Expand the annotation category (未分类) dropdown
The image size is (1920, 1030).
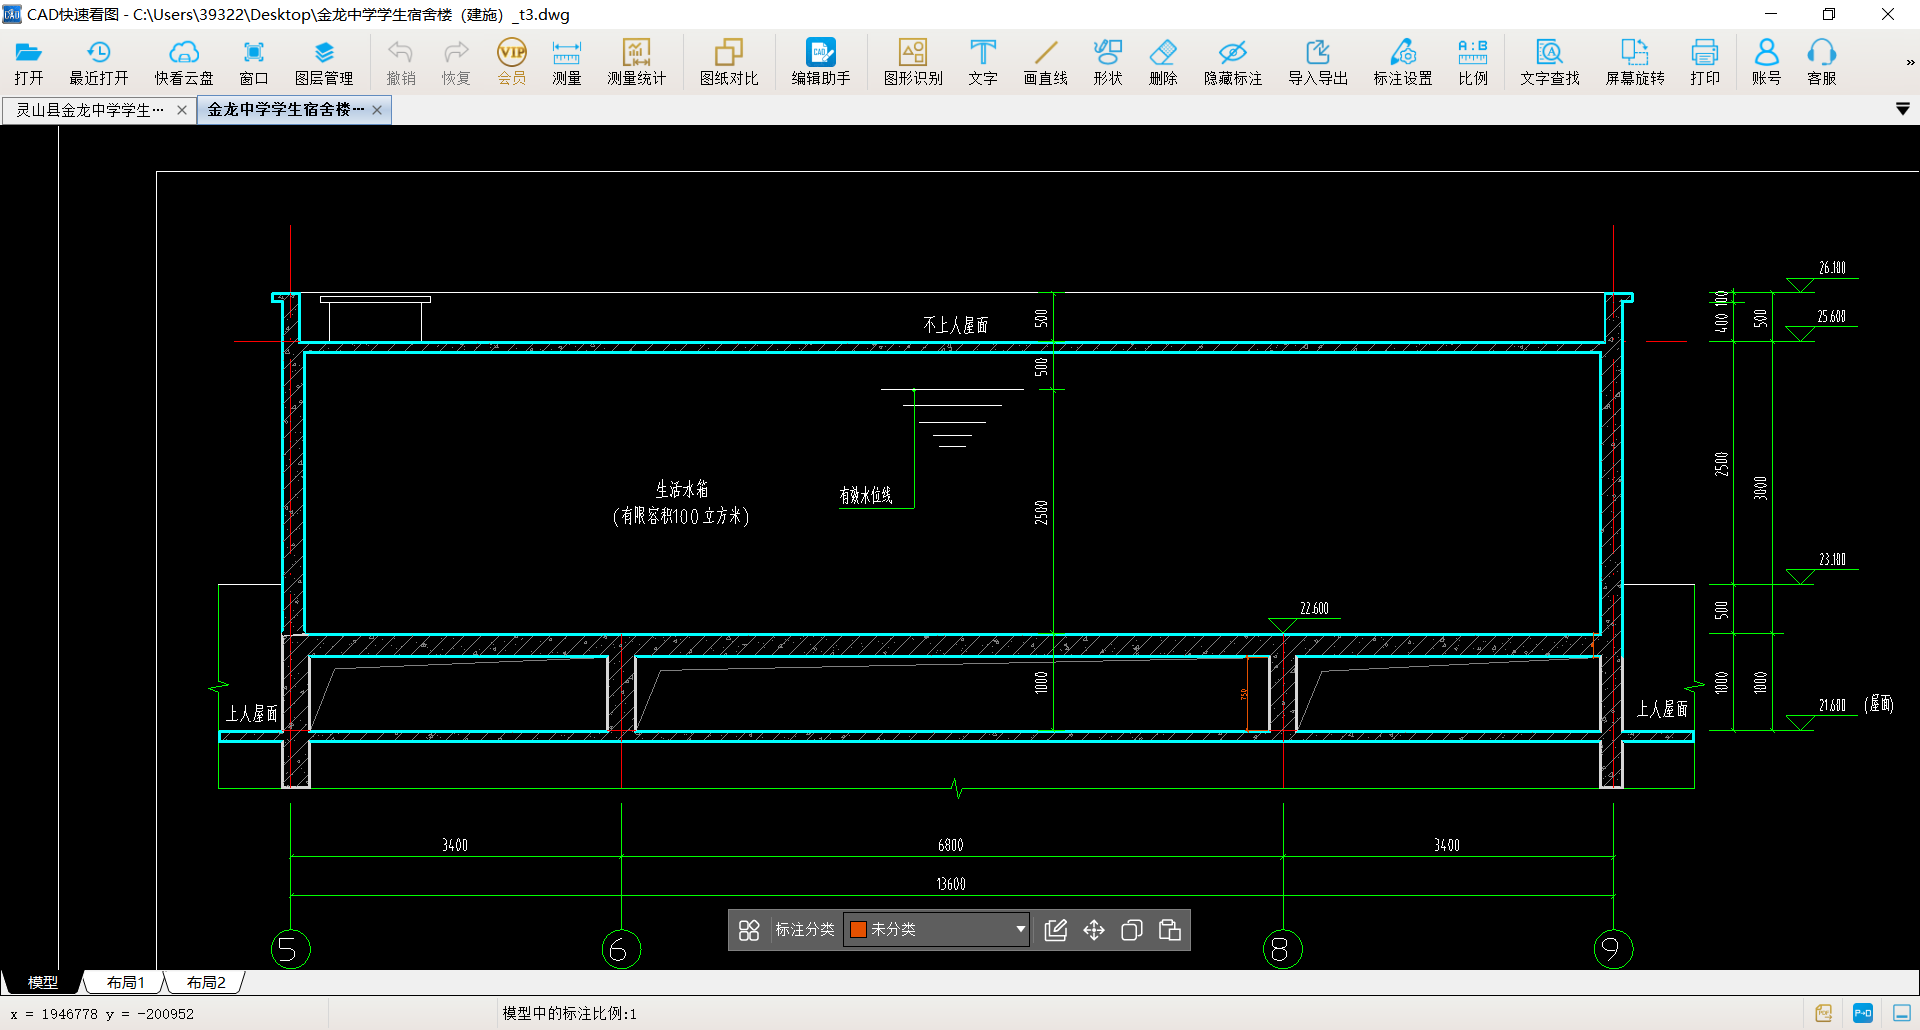pyautogui.click(x=1020, y=929)
